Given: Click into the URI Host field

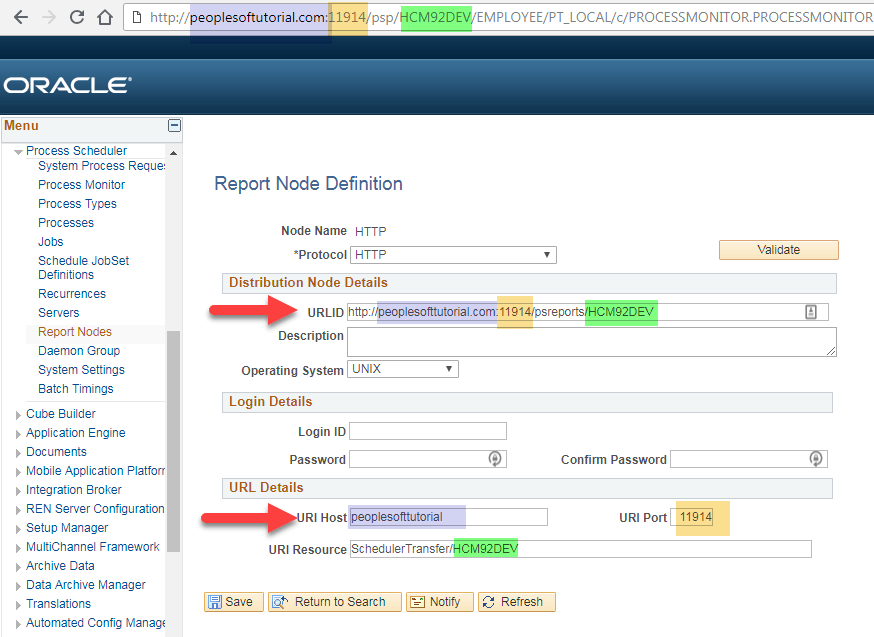Looking at the screenshot, I should 448,517.
